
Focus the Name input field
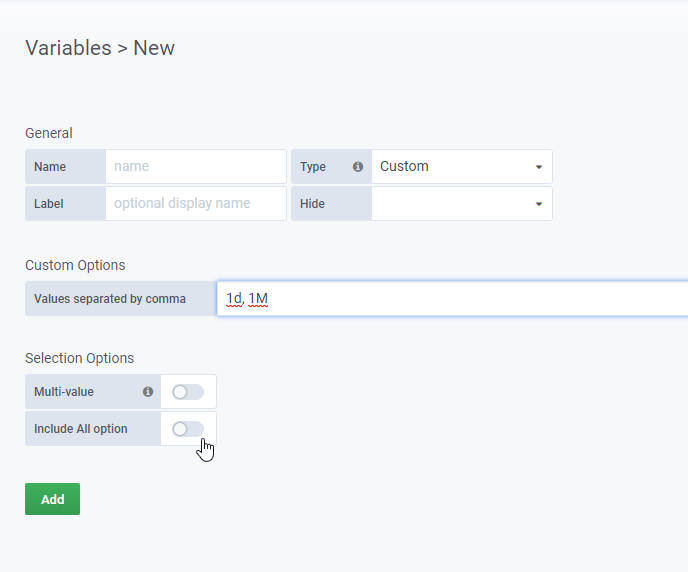pyautogui.click(x=196, y=167)
